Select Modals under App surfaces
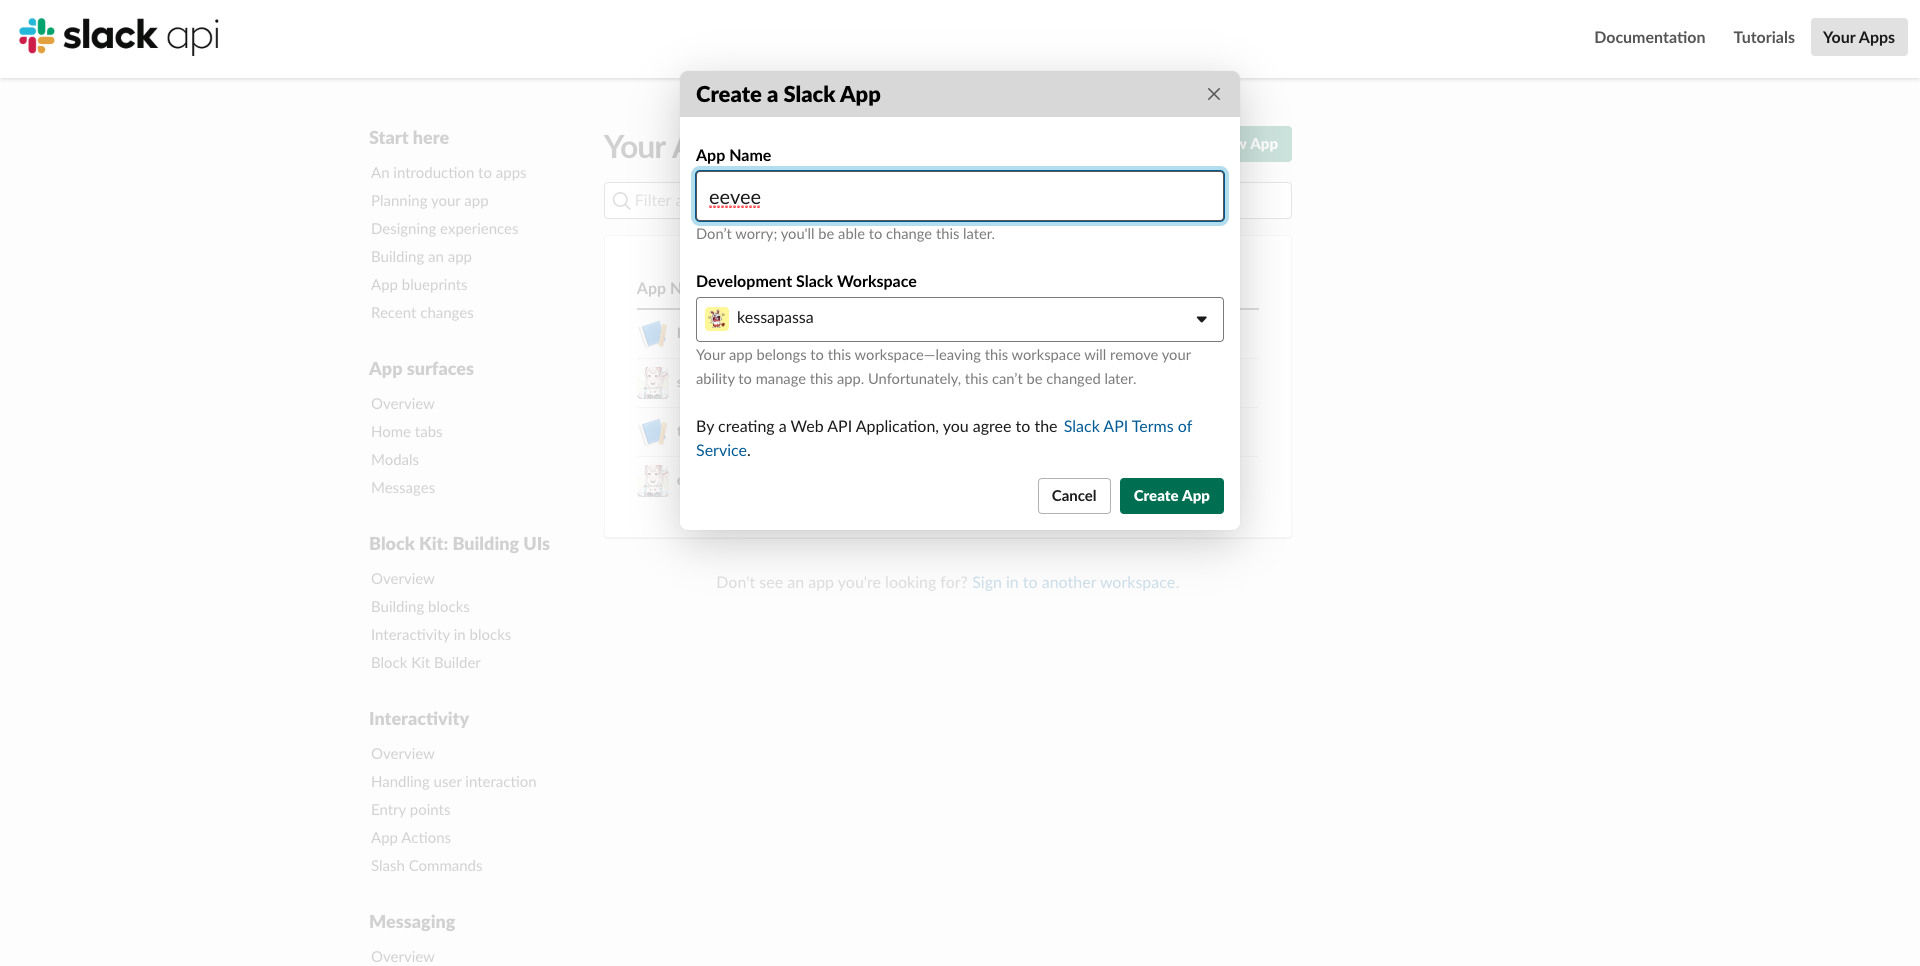This screenshot has width=1920, height=966. [x=394, y=459]
